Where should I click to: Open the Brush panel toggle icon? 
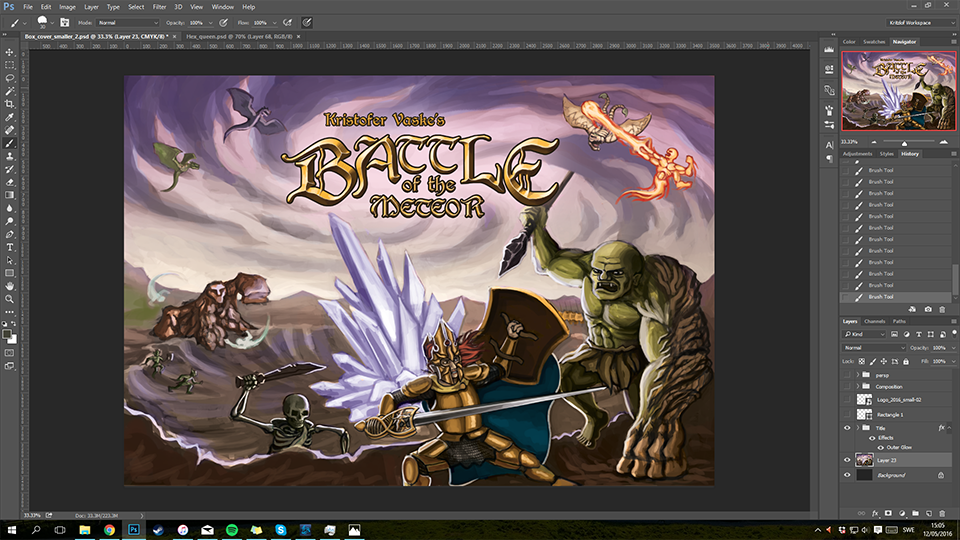coord(65,23)
